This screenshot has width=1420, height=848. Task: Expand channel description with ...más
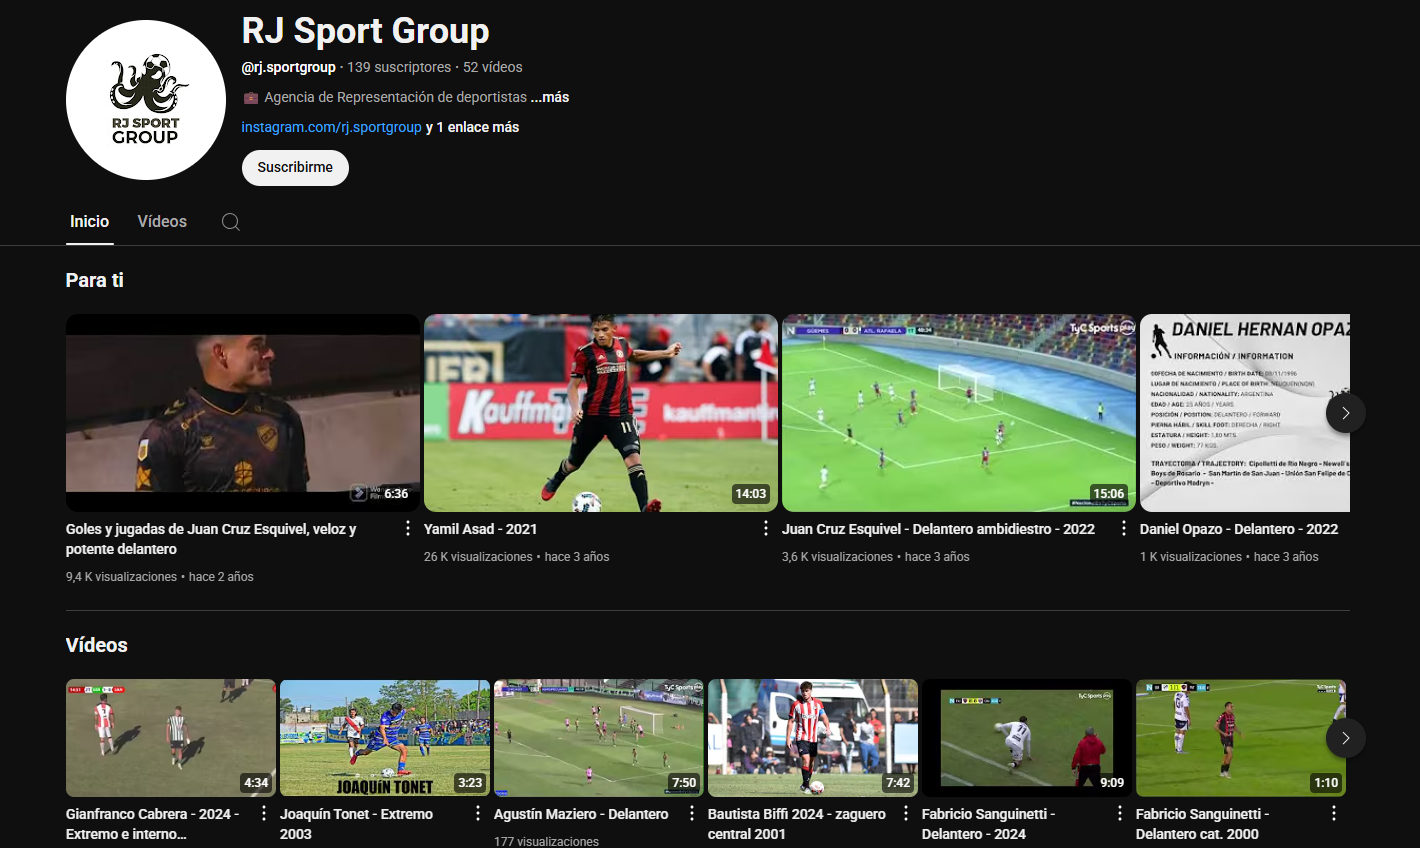tap(550, 97)
